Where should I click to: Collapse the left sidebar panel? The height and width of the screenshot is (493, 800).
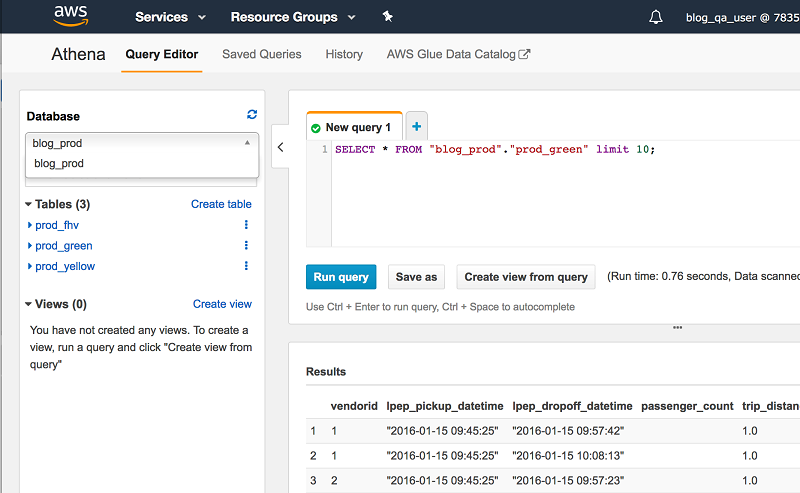pyautogui.click(x=280, y=147)
